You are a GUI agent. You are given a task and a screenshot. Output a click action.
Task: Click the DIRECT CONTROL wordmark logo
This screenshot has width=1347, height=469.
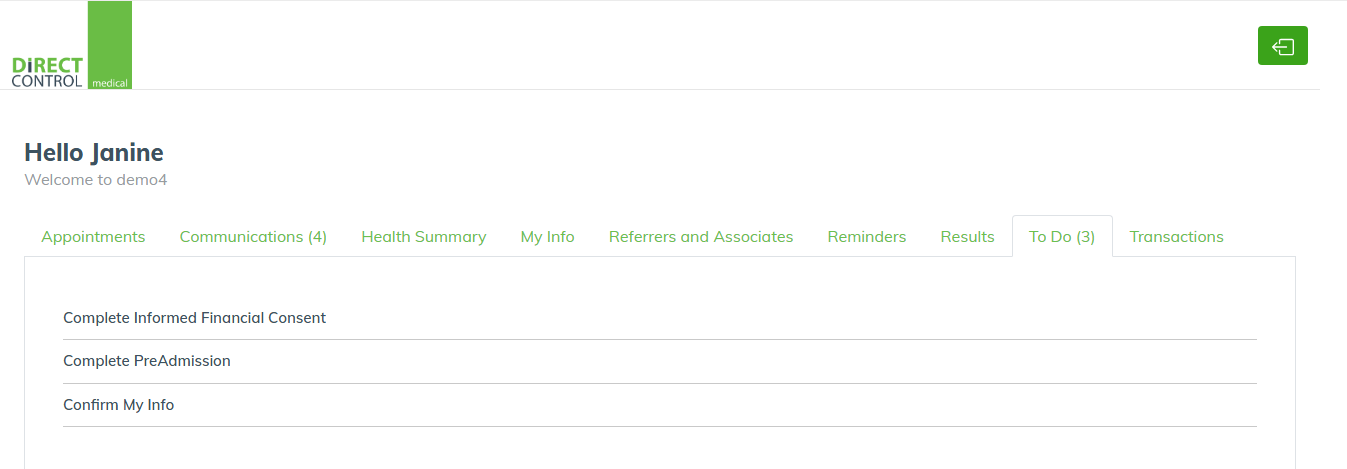tap(47, 72)
